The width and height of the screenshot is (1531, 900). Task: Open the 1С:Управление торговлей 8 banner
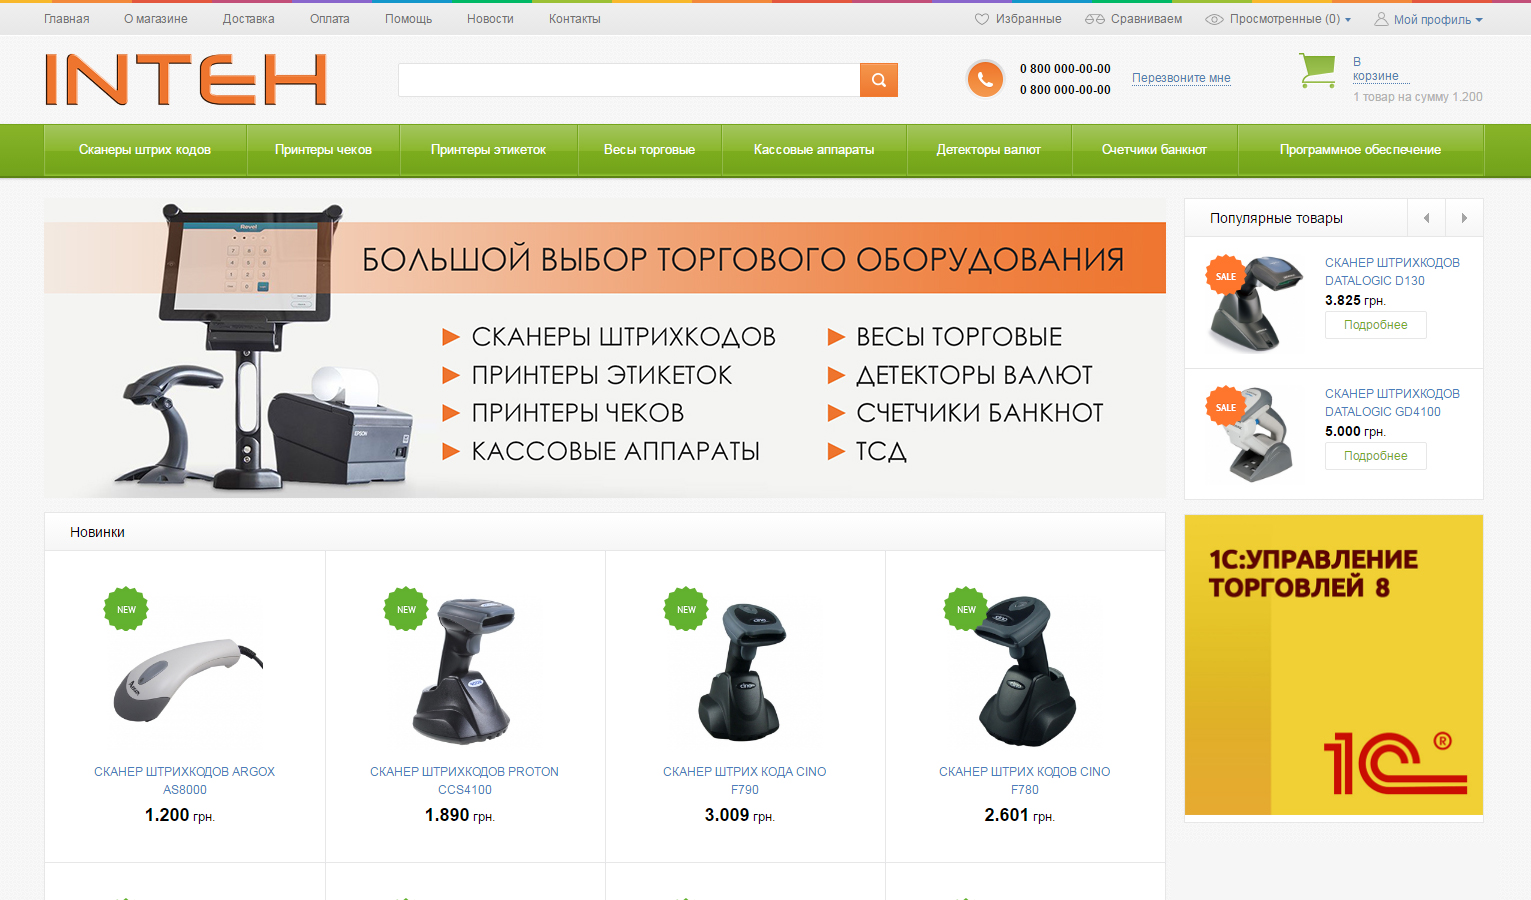coord(1334,666)
